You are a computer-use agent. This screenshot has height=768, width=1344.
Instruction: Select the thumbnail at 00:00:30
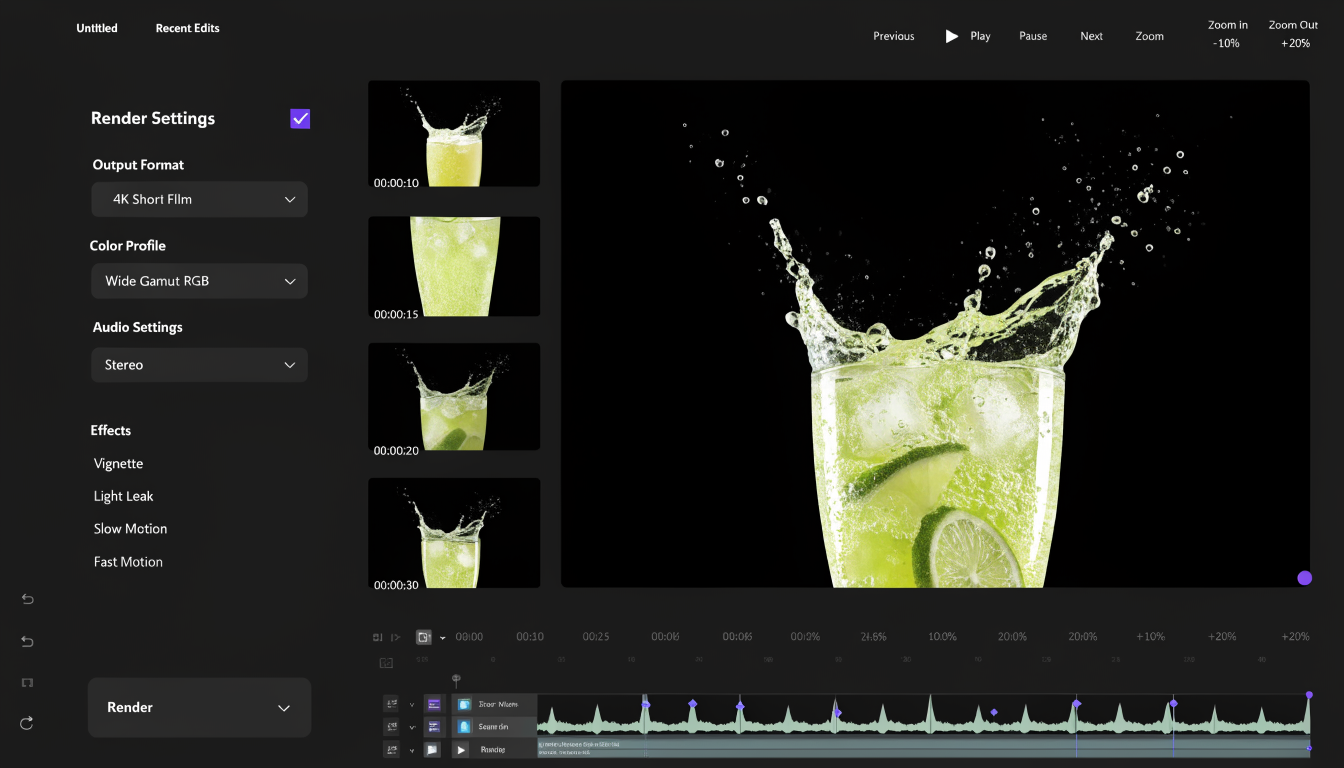[454, 533]
